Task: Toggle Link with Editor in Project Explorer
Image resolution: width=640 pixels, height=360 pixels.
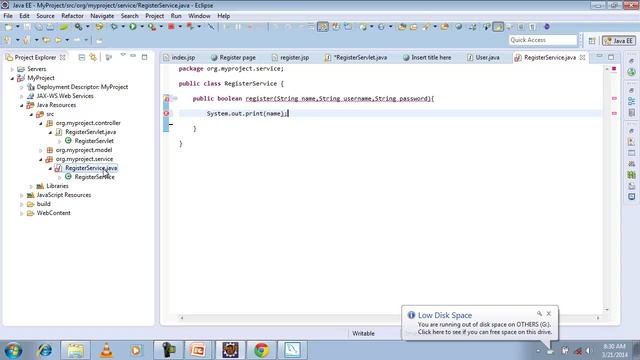Action: coord(93,58)
